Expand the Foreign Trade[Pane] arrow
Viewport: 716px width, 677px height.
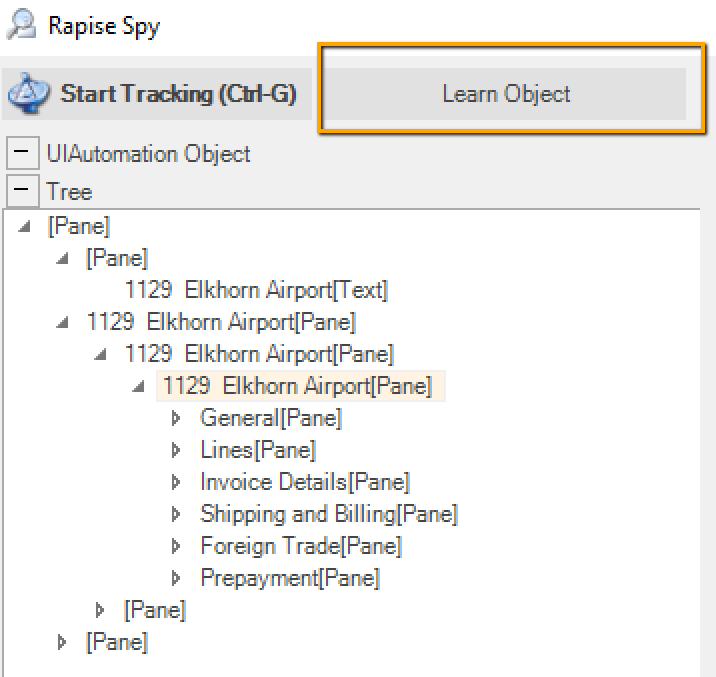click(x=177, y=546)
